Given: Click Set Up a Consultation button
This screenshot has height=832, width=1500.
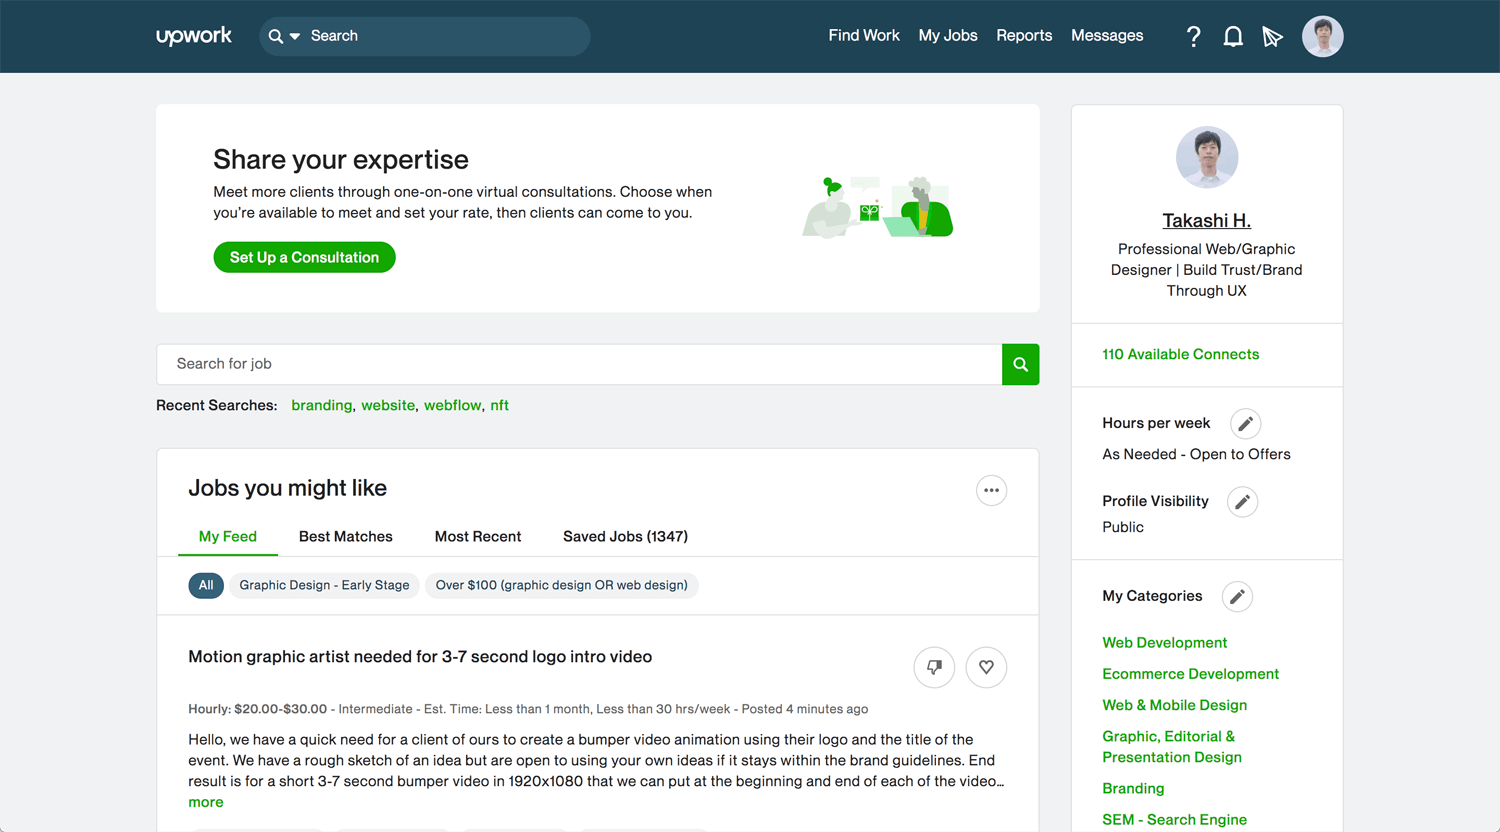Looking at the screenshot, I should click(x=304, y=257).
